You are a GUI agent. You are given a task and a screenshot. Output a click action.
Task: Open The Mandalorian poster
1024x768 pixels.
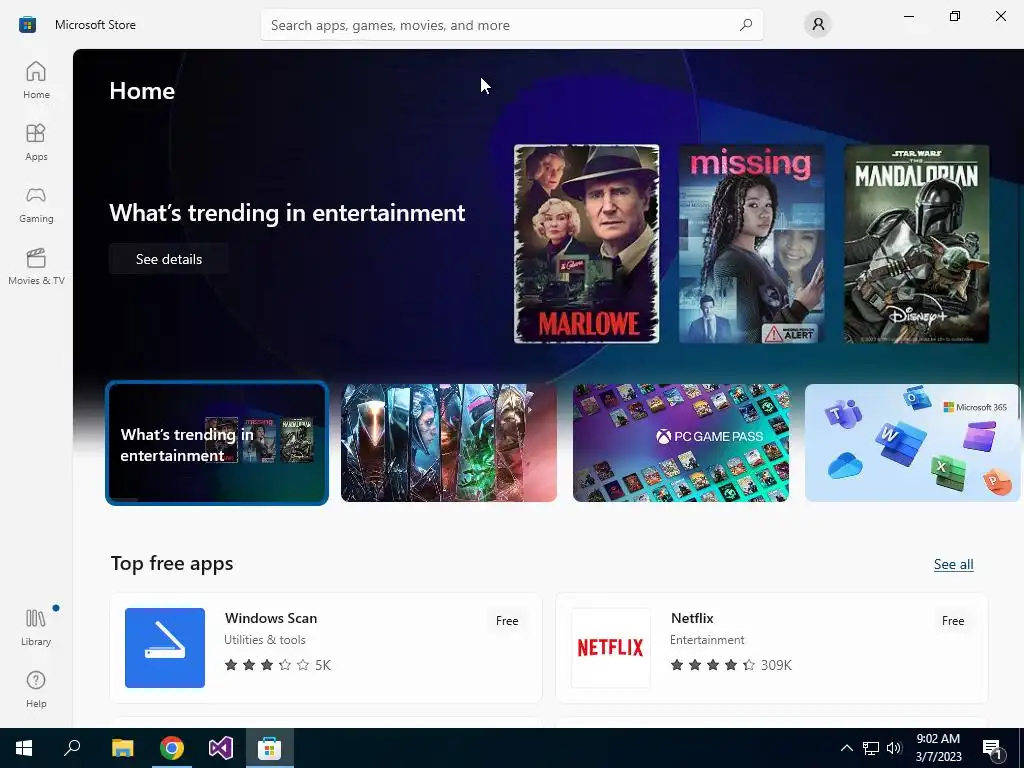pos(917,244)
